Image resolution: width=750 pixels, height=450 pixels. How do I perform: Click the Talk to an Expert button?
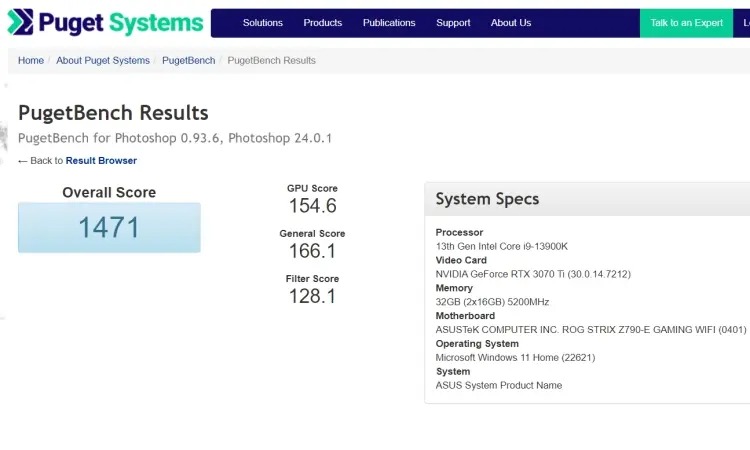pos(686,23)
